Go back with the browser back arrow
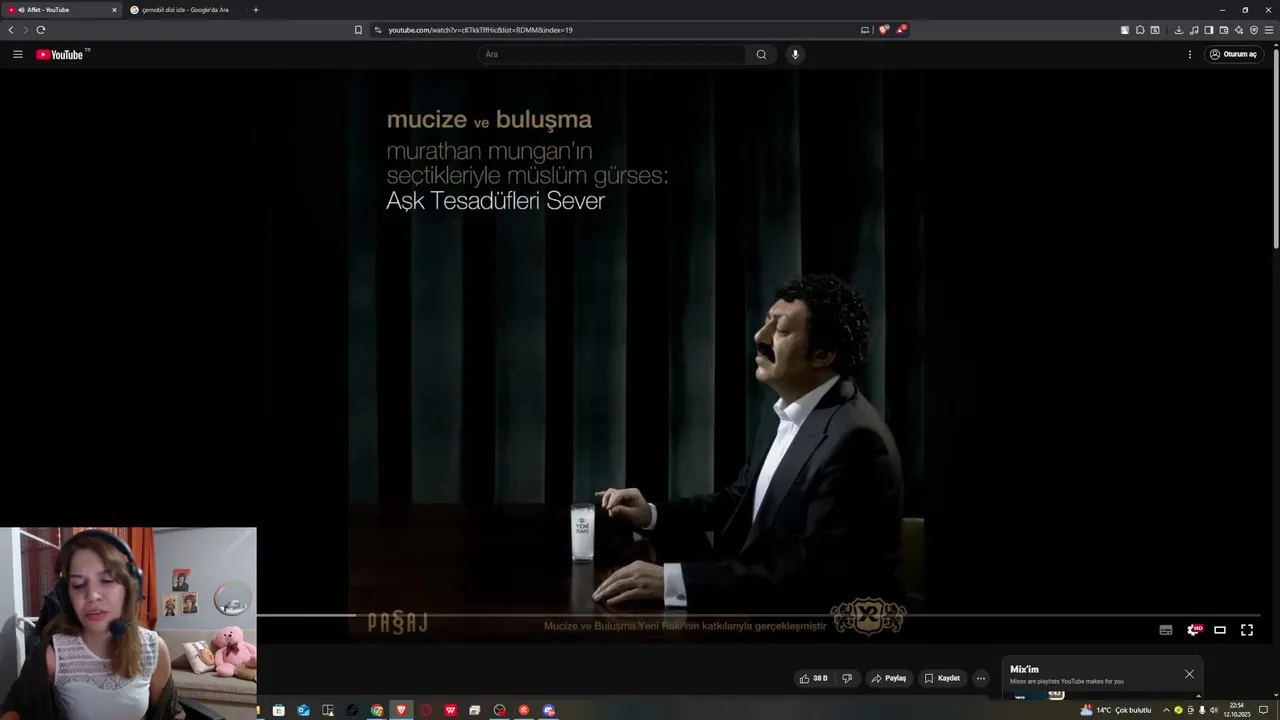 click(11, 30)
